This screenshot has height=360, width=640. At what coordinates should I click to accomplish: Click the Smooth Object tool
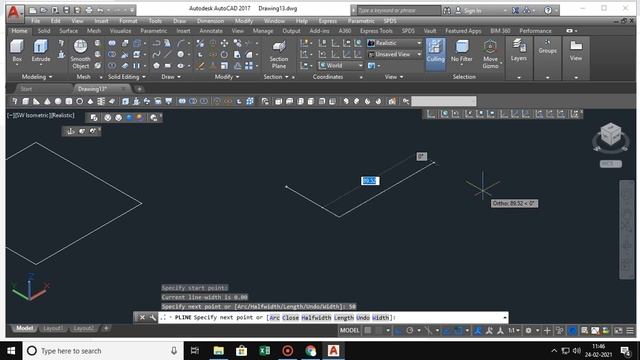click(80, 54)
